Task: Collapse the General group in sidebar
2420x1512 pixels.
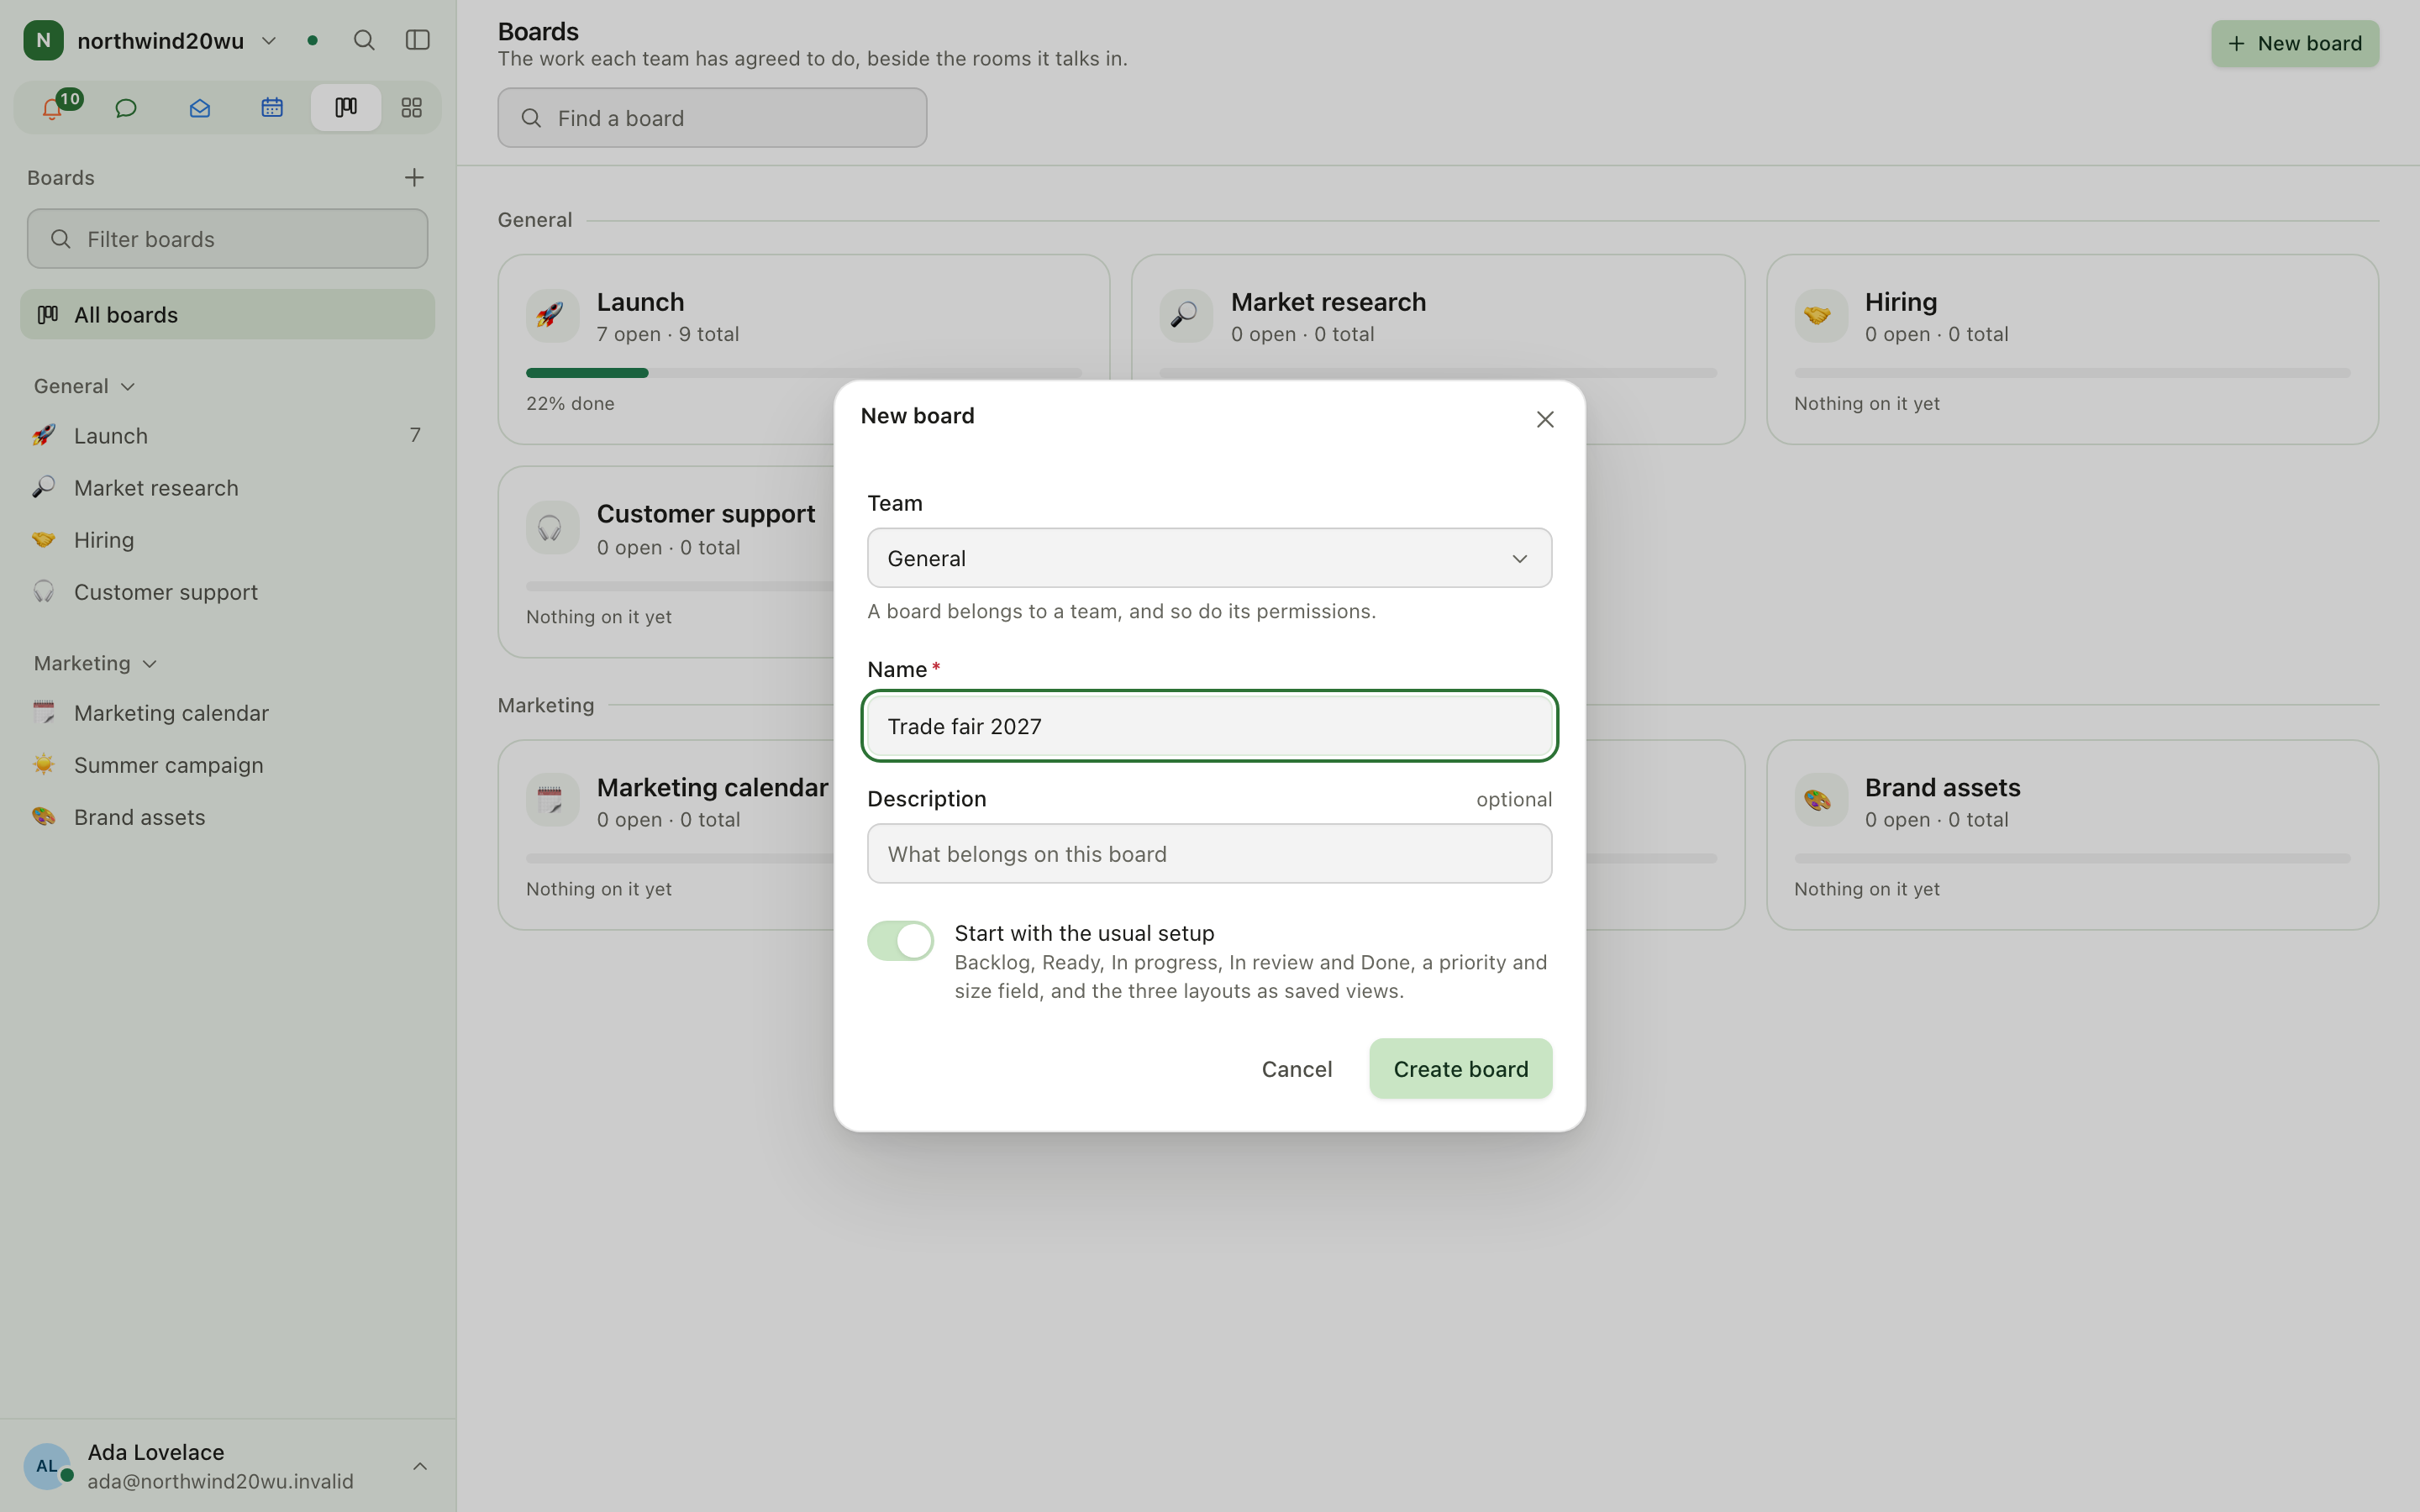Action: tap(84, 386)
